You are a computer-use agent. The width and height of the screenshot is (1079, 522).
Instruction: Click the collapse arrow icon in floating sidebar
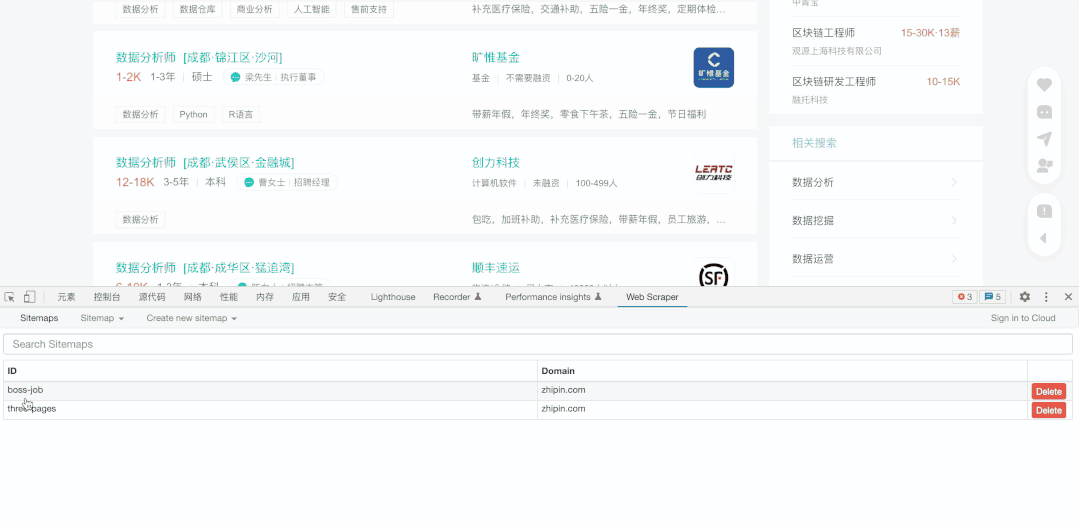(x=1044, y=238)
